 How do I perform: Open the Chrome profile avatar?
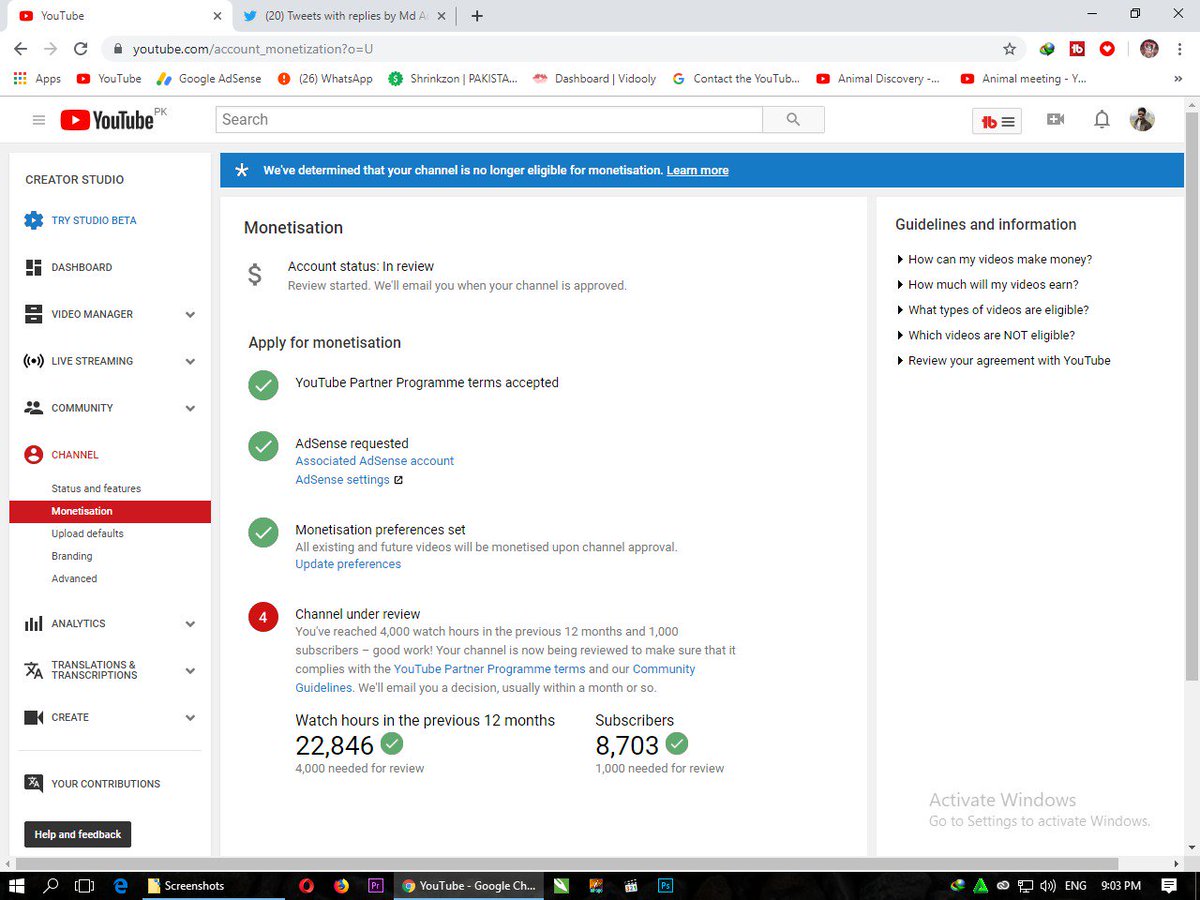coord(1149,48)
